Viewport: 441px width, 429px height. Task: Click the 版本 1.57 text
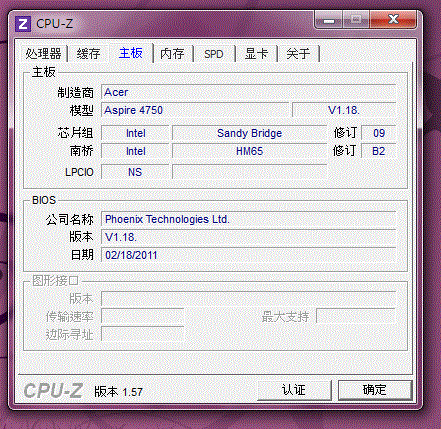pos(118,392)
